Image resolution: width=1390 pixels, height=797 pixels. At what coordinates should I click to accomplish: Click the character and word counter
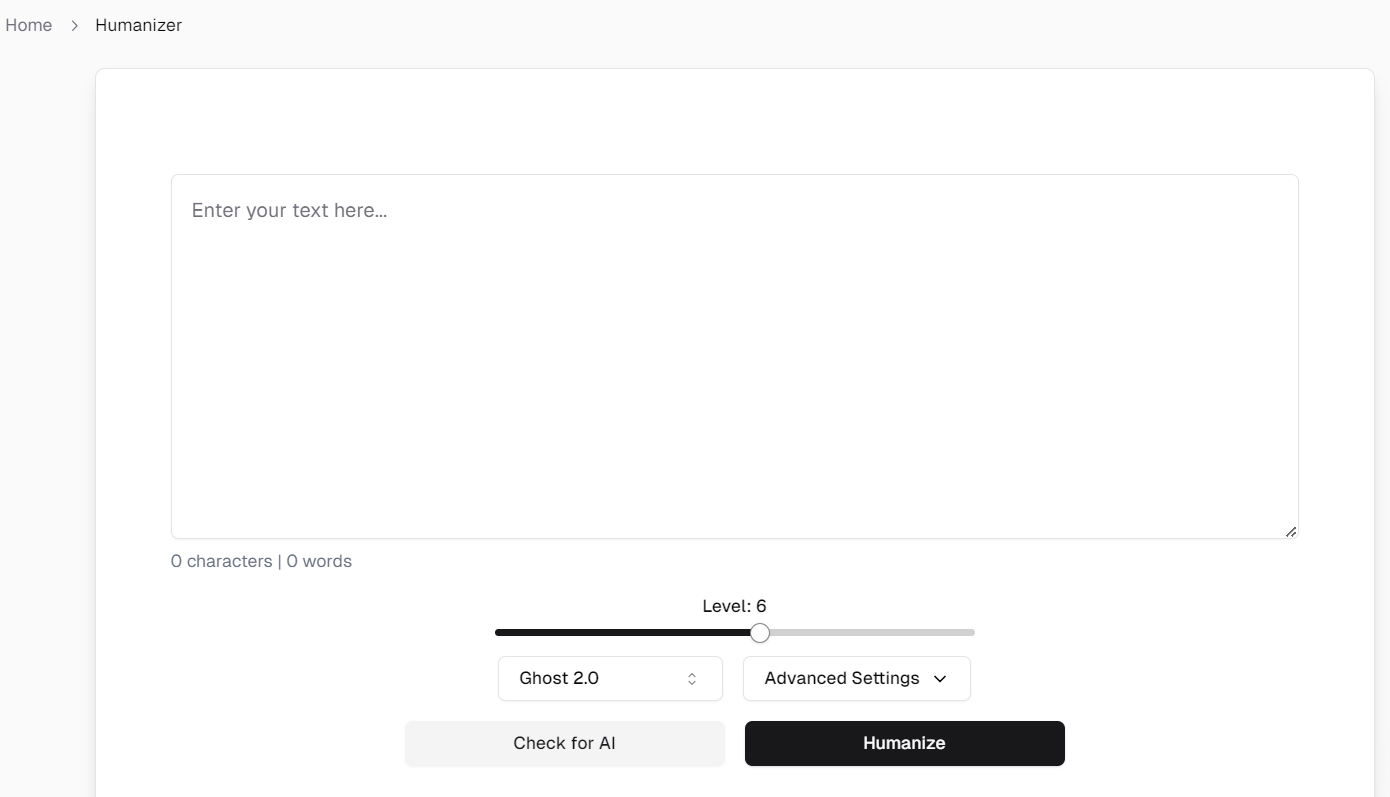[261, 561]
